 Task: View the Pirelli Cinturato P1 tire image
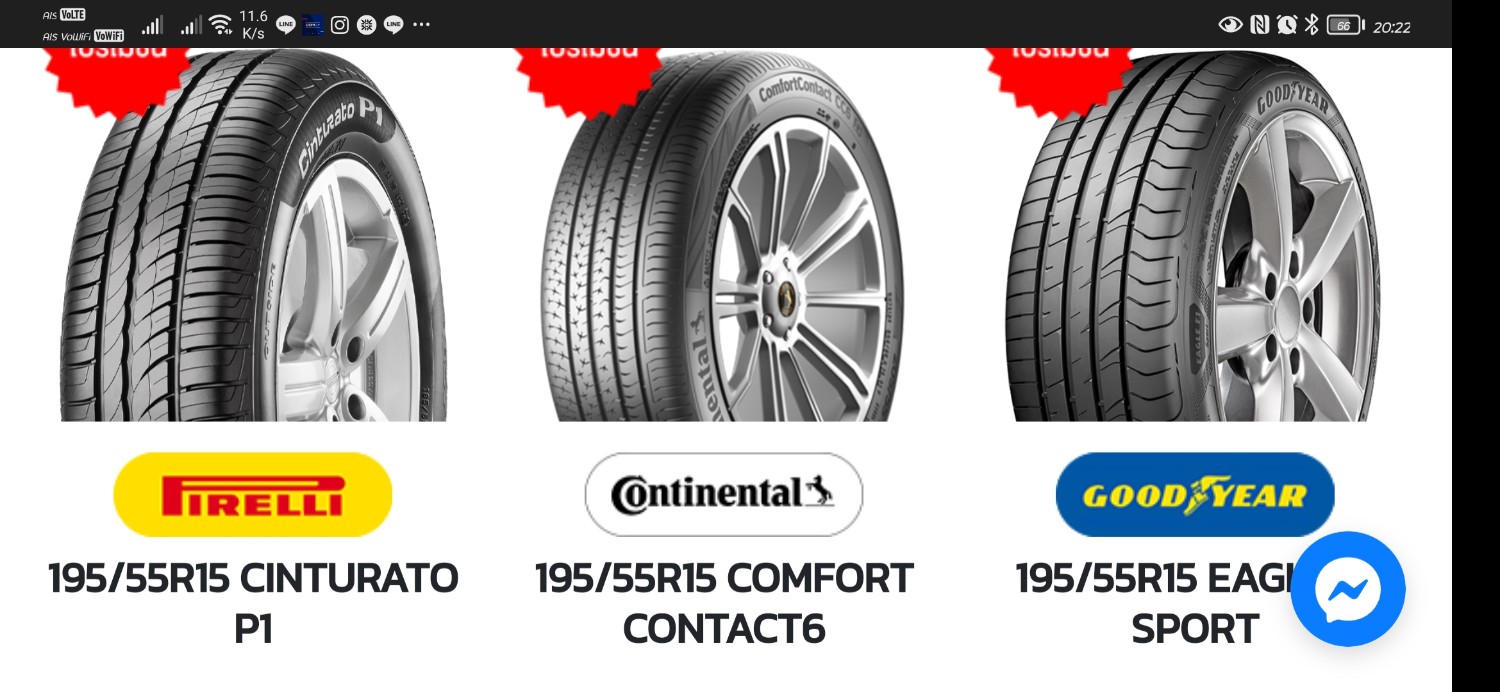pyautogui.click(x=253, y=235)
